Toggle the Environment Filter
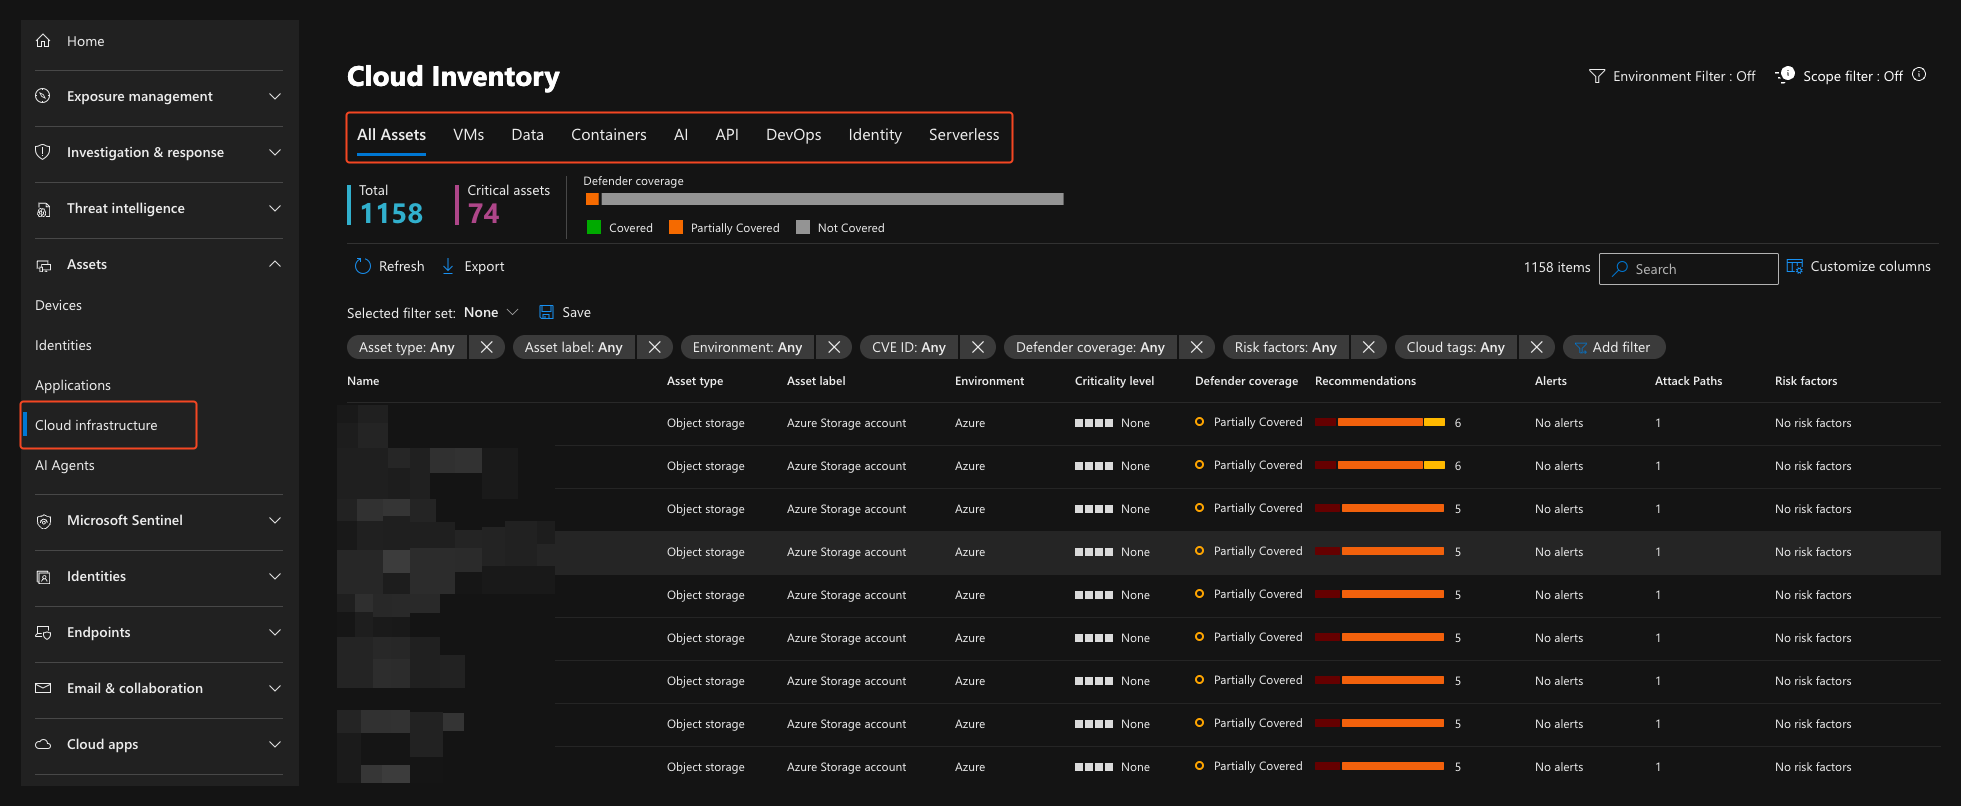 1671,76
